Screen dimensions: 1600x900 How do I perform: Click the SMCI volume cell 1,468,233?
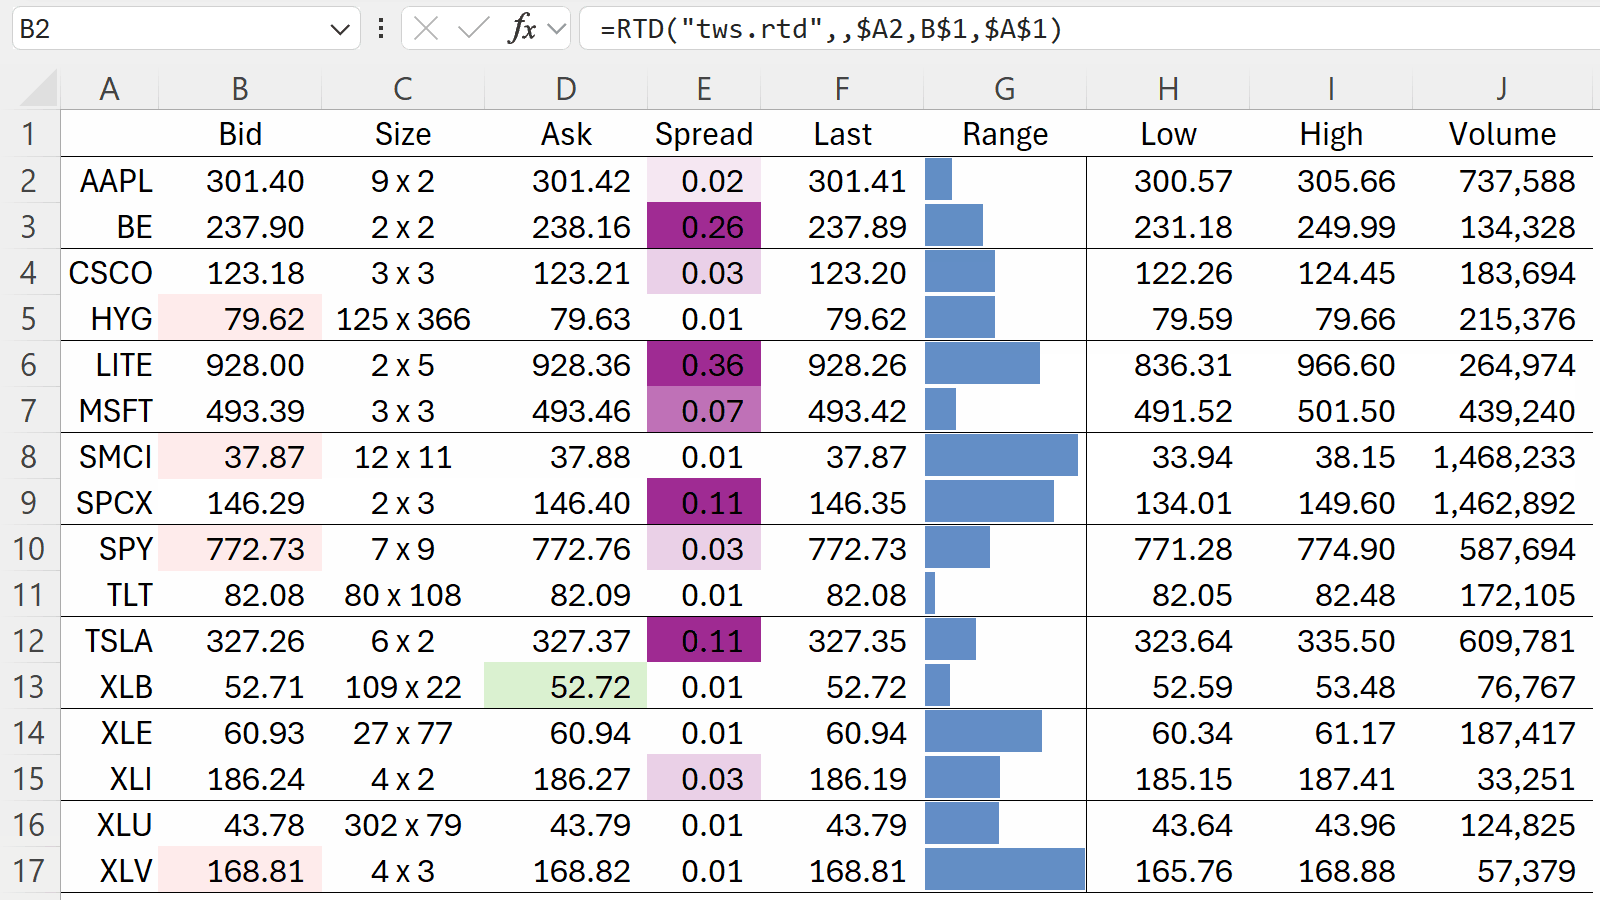(x=1502, y=456)
